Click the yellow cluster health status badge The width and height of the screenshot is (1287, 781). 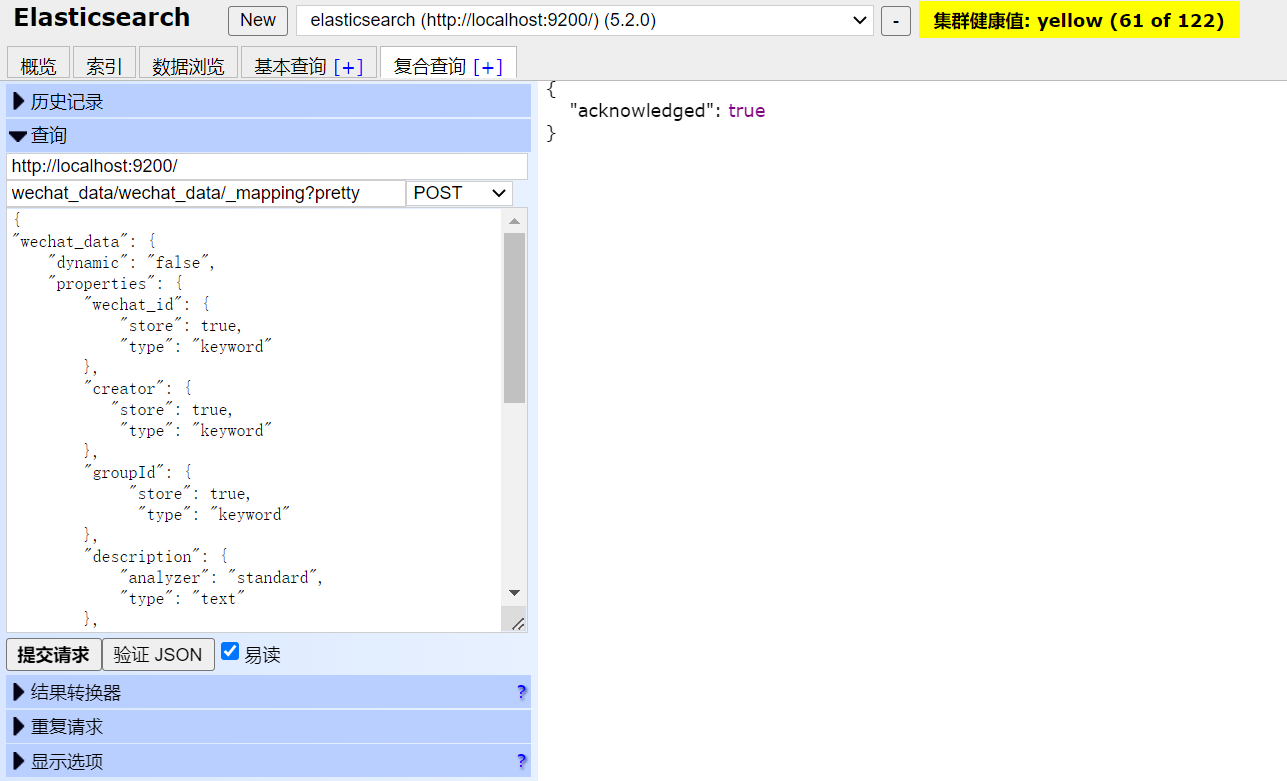[1079, 20]
